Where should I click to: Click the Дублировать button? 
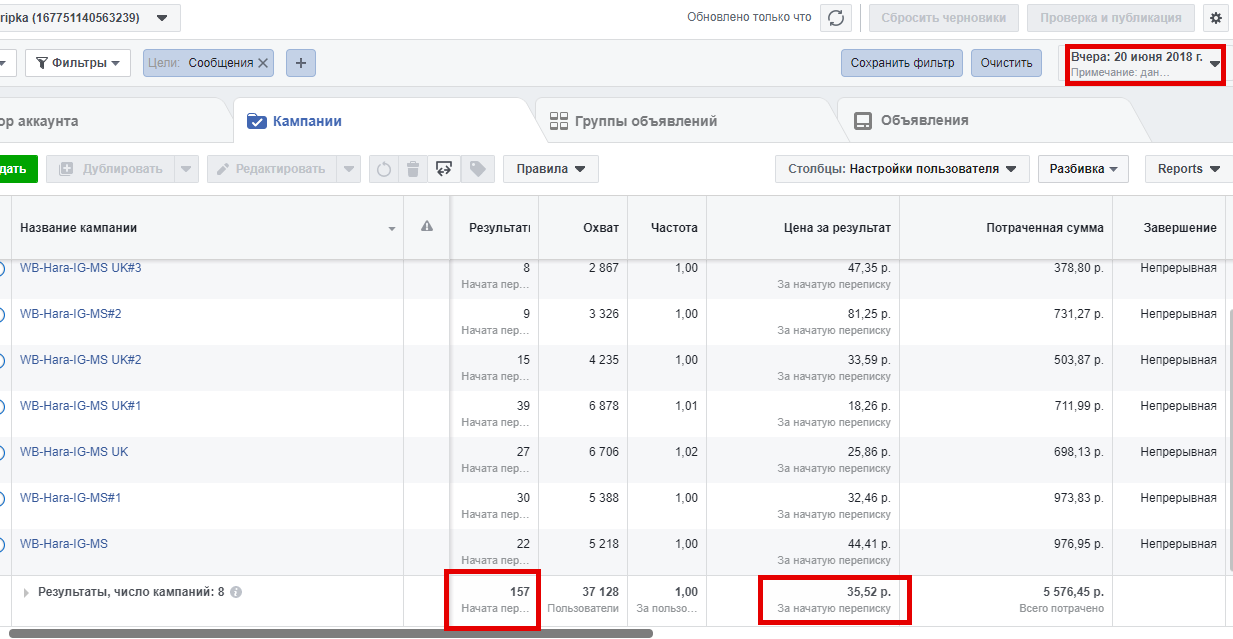[111, 169]
